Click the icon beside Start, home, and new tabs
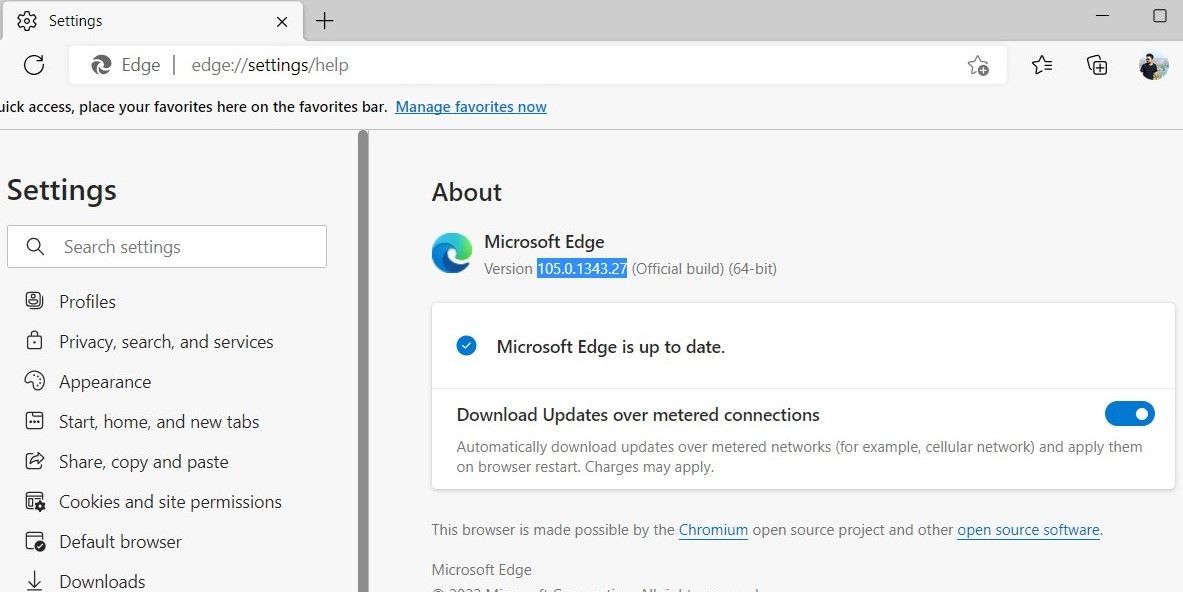Screen dimensions: 1183x592 pos(35,421)
